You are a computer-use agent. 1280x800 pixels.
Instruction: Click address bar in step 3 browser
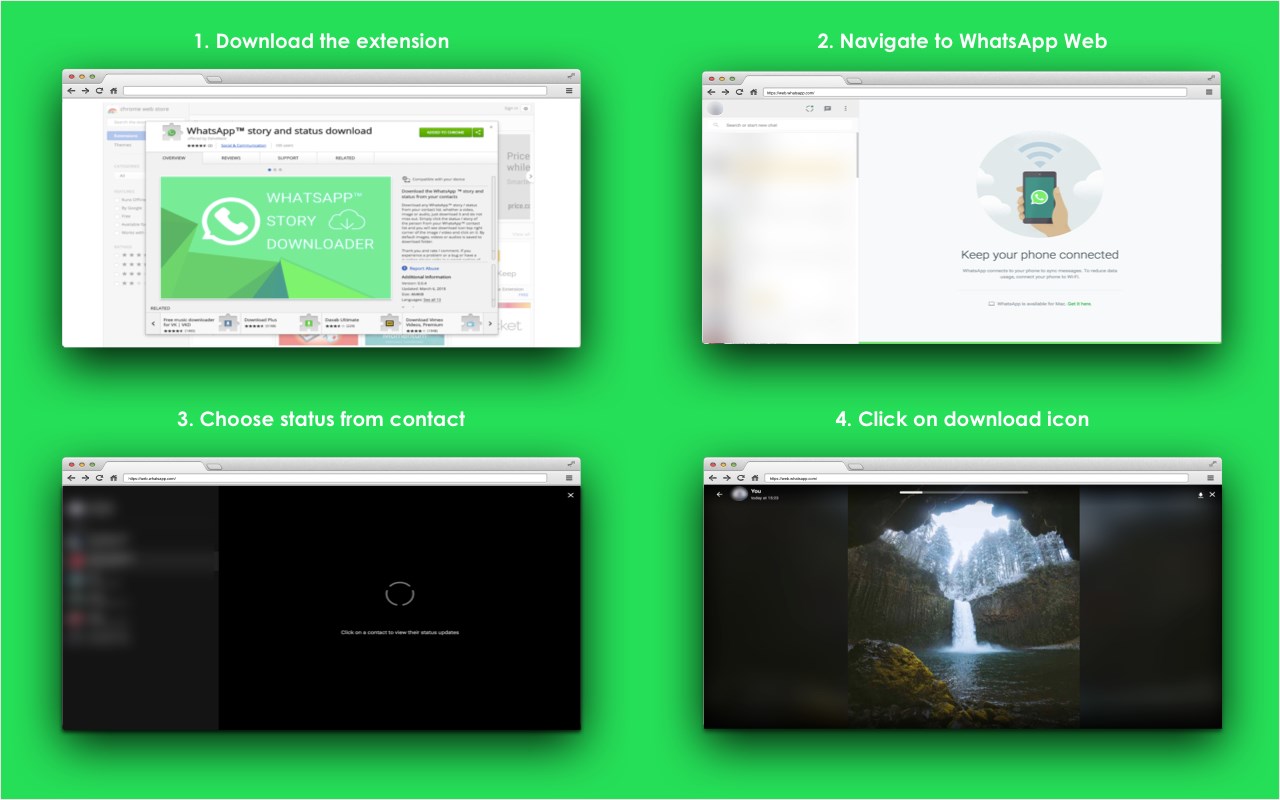tap(334, 478)
